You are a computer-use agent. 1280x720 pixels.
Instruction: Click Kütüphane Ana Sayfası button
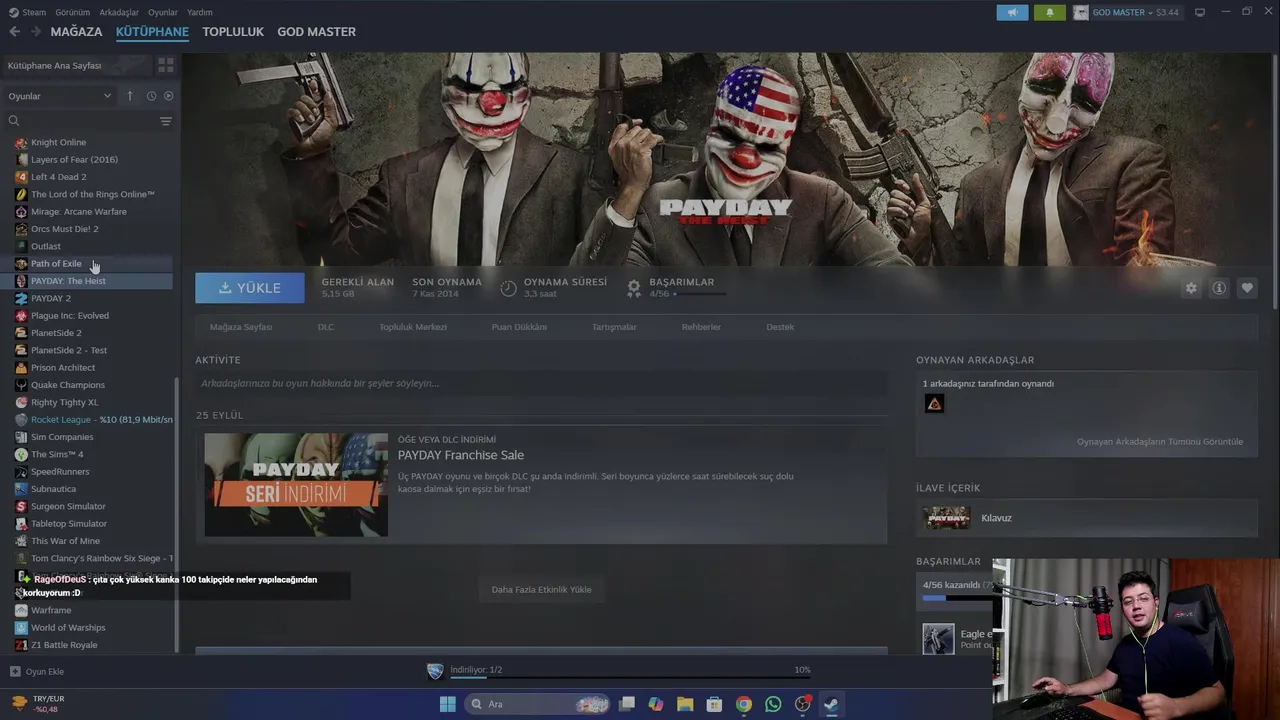pyautogui.click(x=76, y=65)
